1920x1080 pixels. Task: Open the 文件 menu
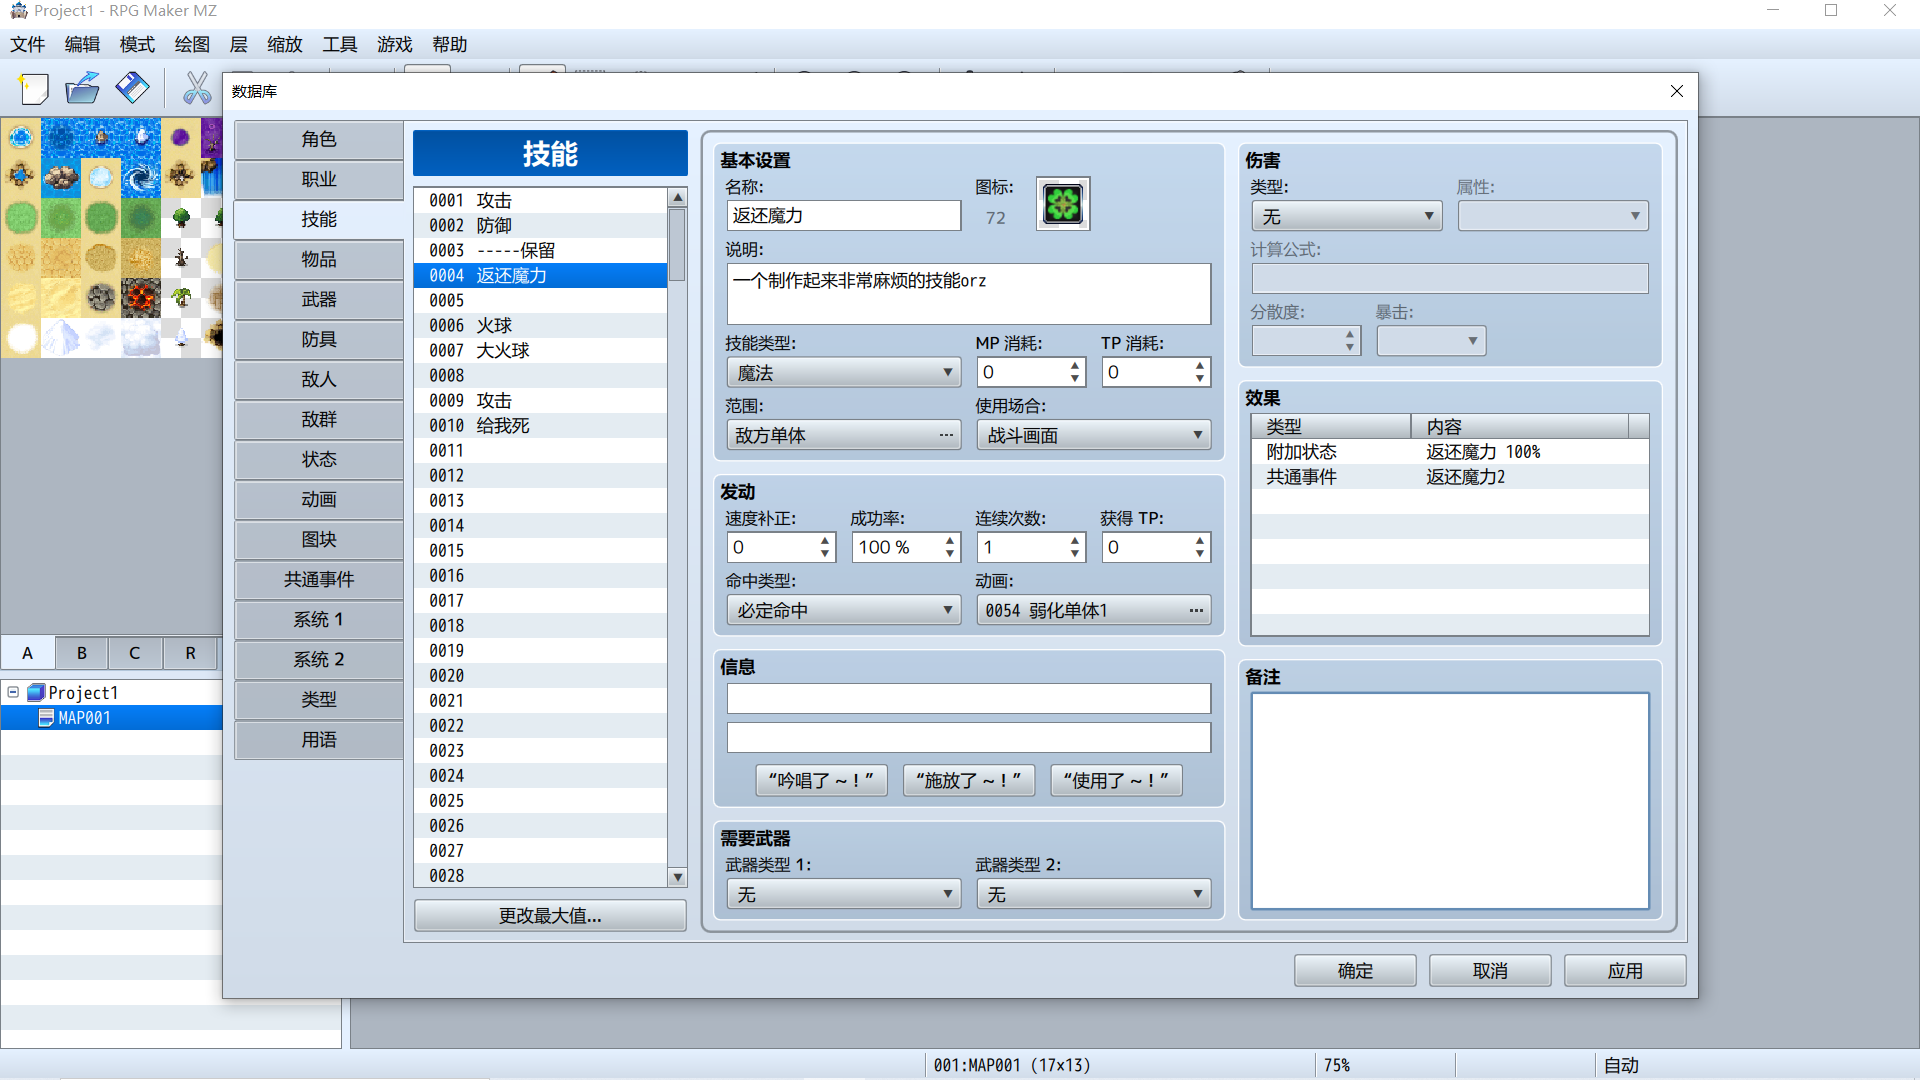tap(28, 44)
